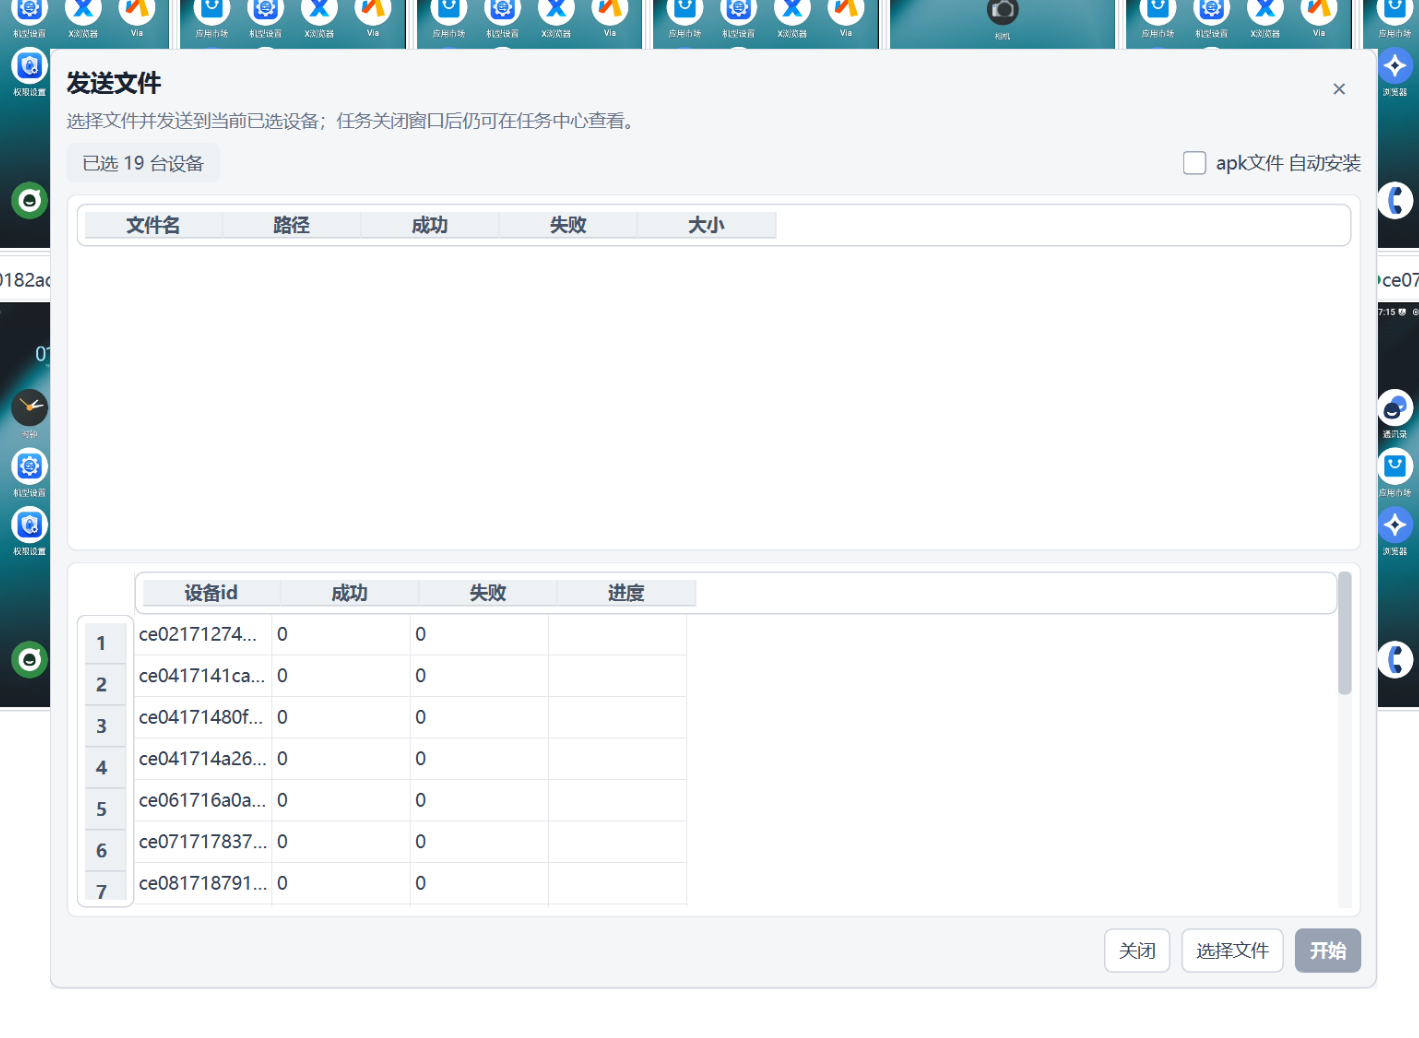Click the 大小 column header

706,225
